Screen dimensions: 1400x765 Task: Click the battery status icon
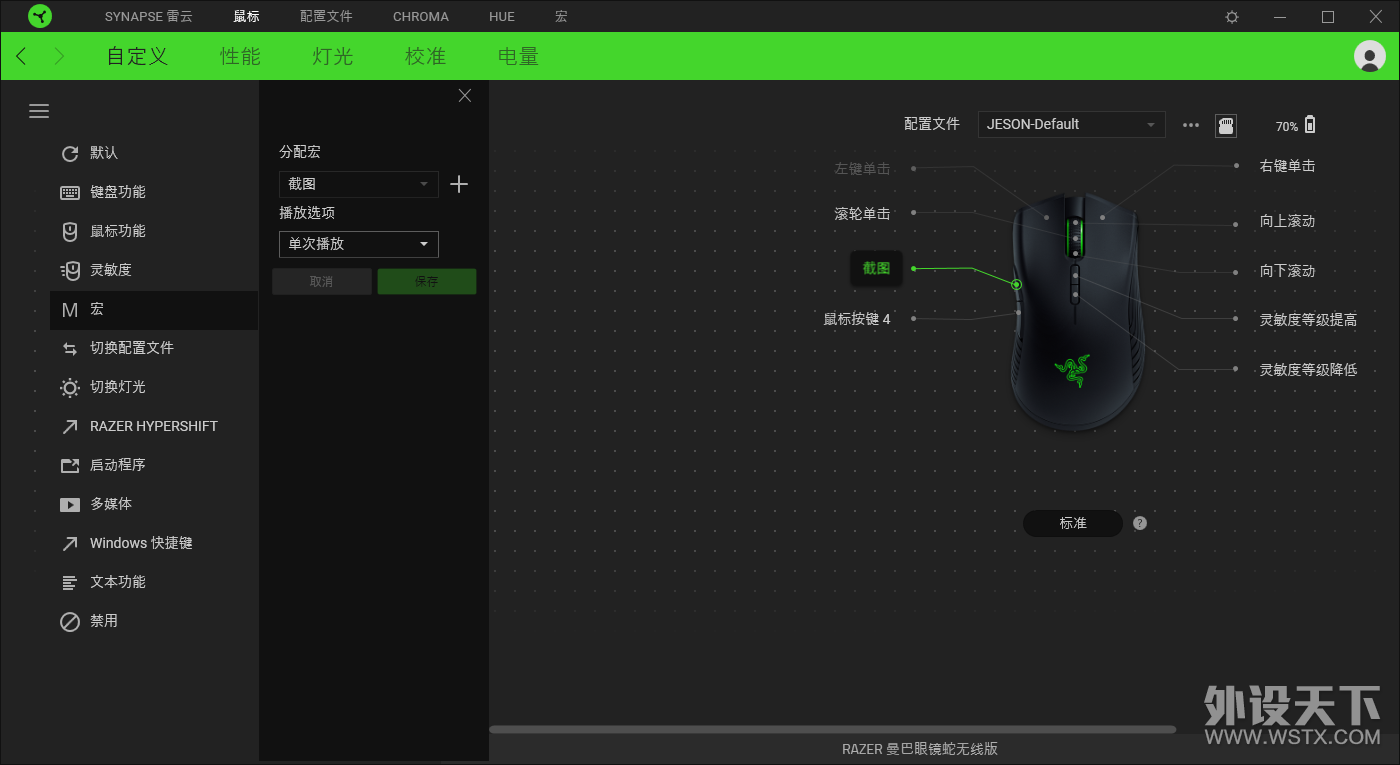[x=1310, y=125]
